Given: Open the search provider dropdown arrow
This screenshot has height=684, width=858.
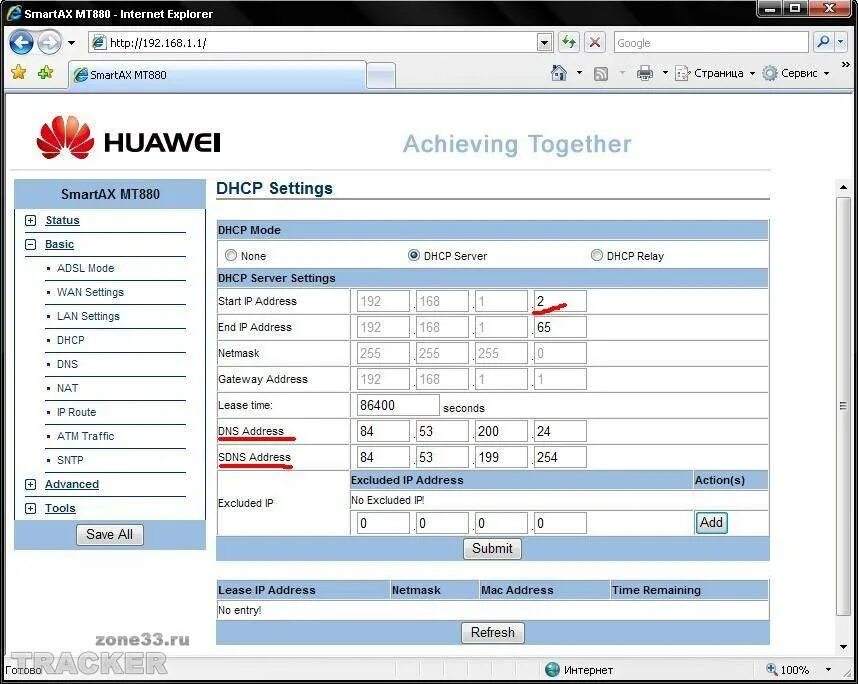Looking at the screenshot, I should (x=841, y=42).
